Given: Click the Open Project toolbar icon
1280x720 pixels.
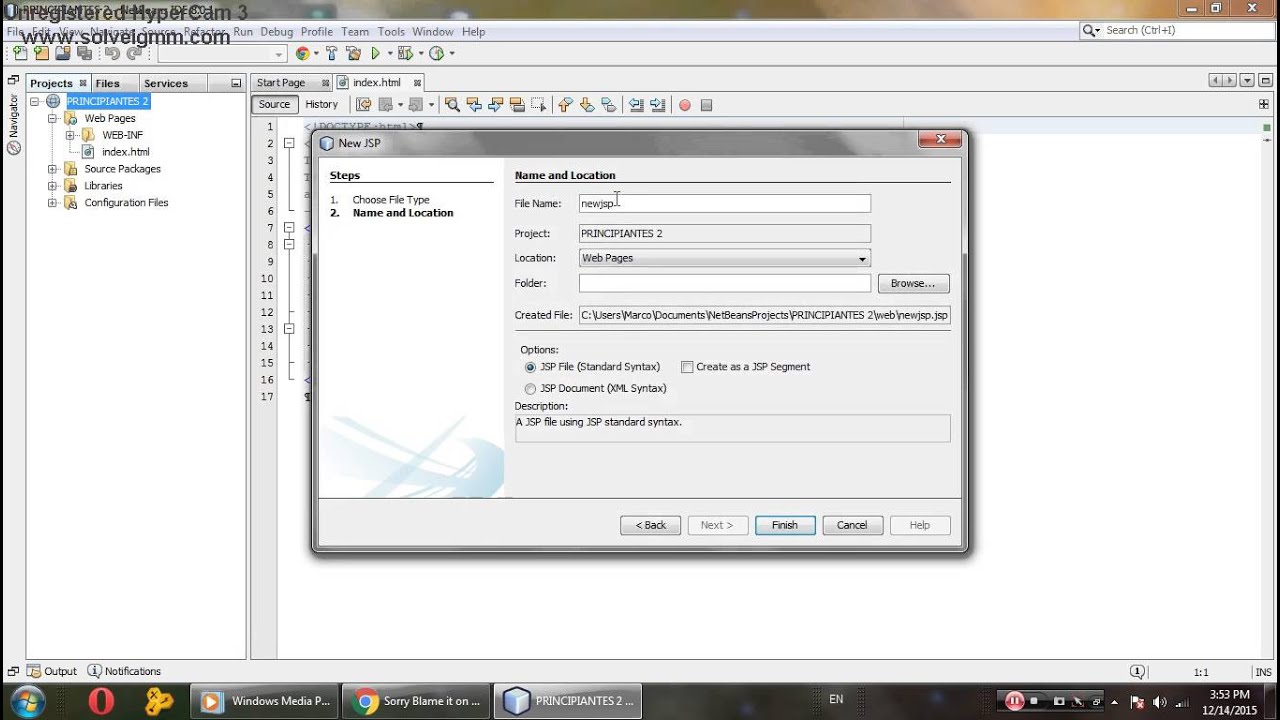Looking at the screenshot, I should 62,53.
